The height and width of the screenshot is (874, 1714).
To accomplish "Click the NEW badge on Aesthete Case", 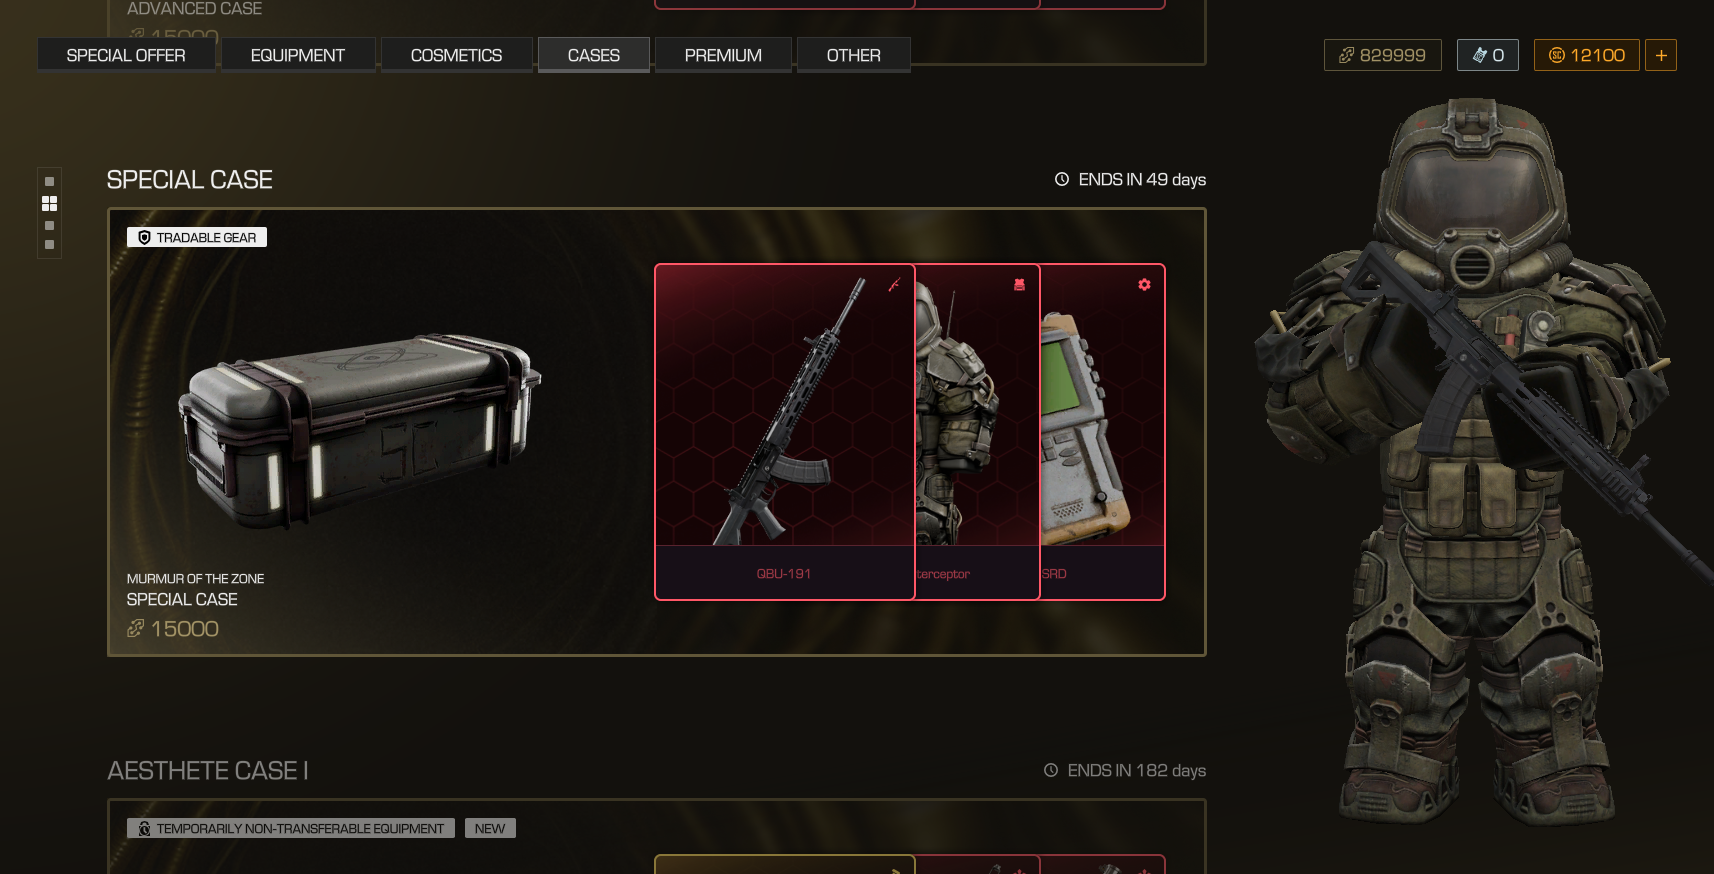I will click(490, 828).
